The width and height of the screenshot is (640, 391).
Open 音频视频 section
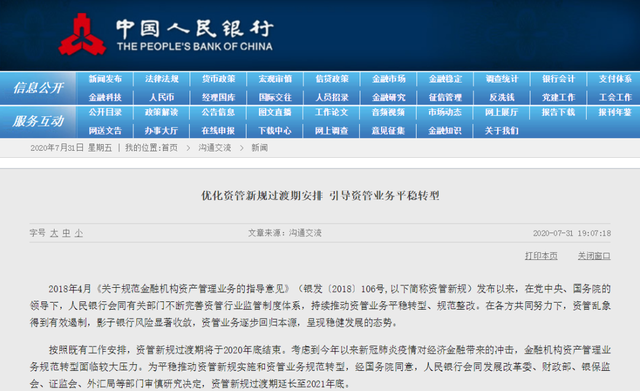coord(389,112)
